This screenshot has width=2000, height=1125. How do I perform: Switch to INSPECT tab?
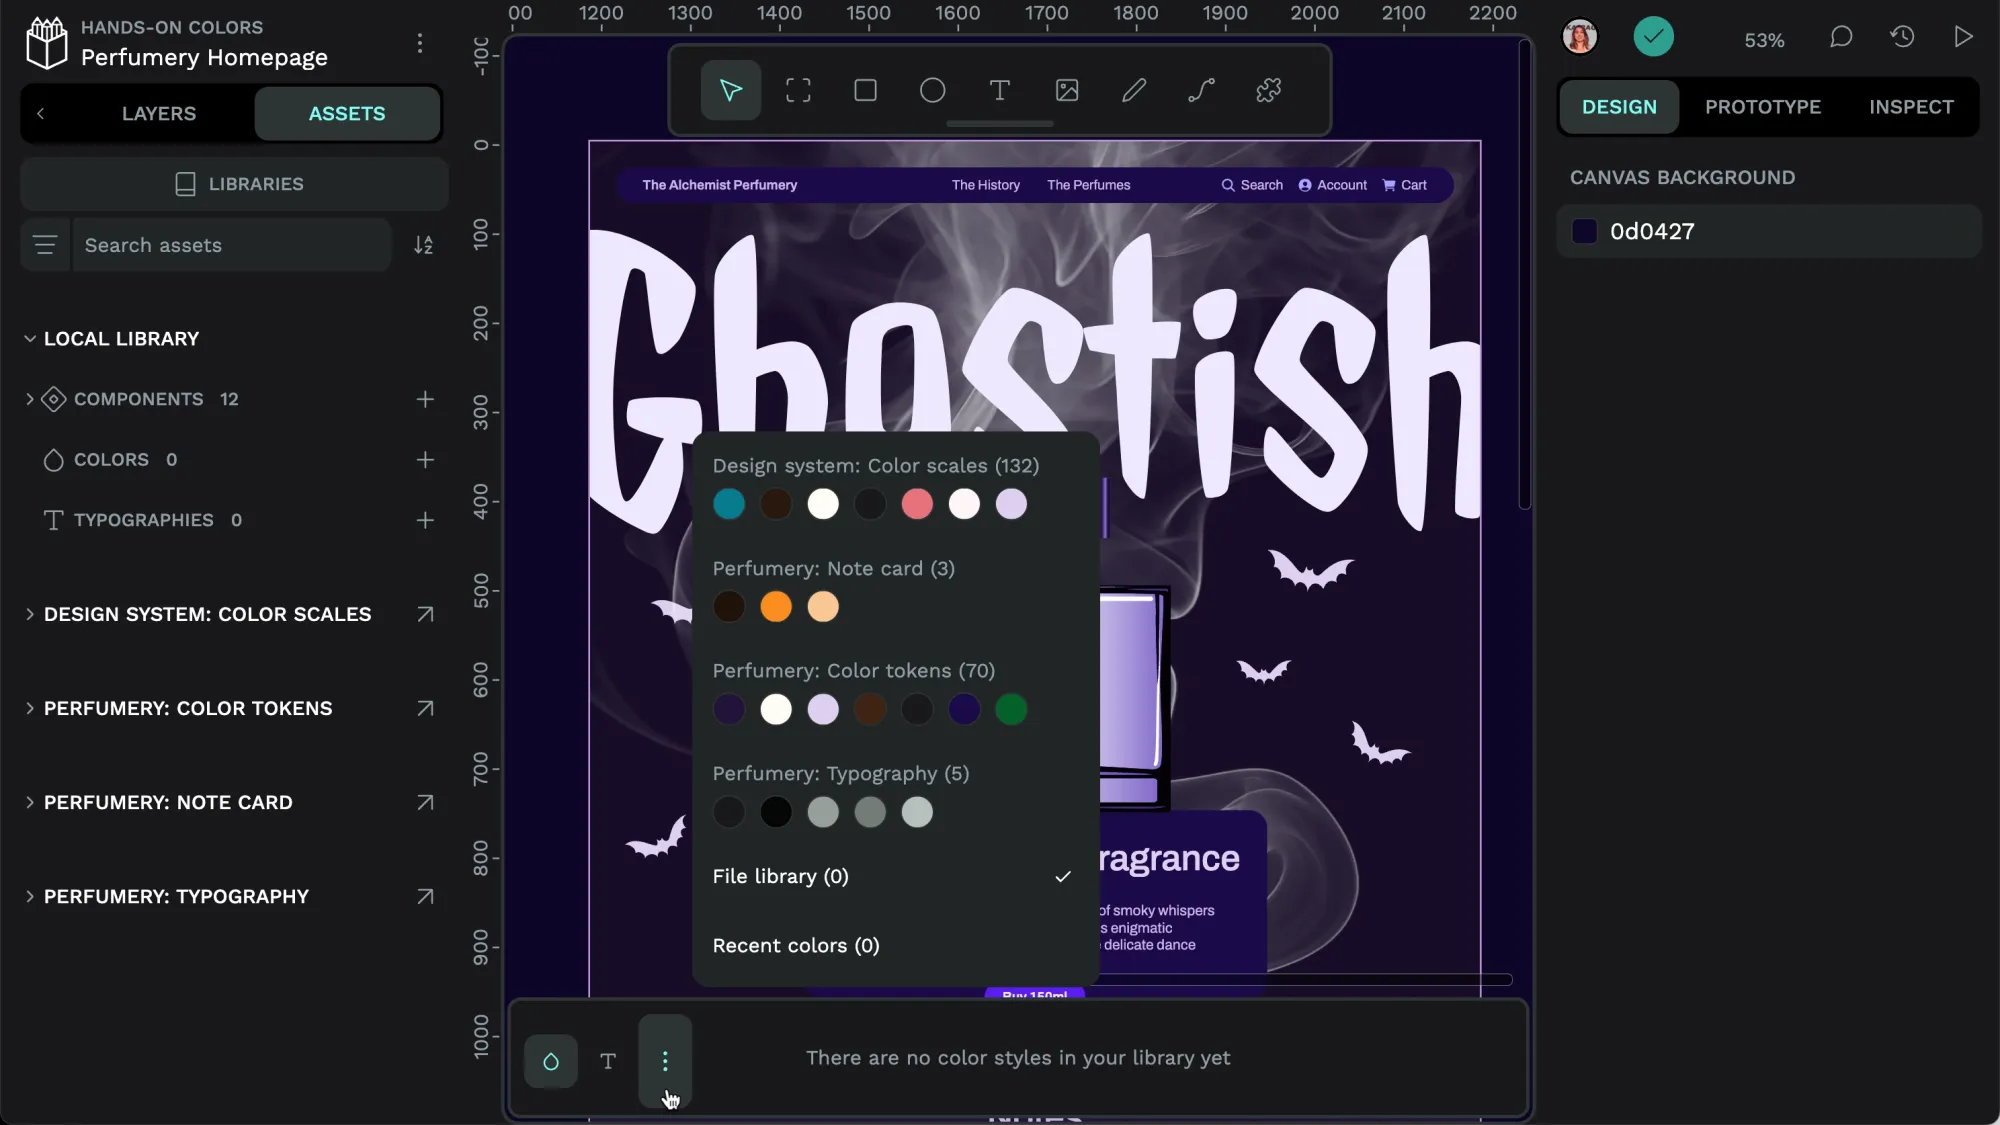coord(1912,106)
